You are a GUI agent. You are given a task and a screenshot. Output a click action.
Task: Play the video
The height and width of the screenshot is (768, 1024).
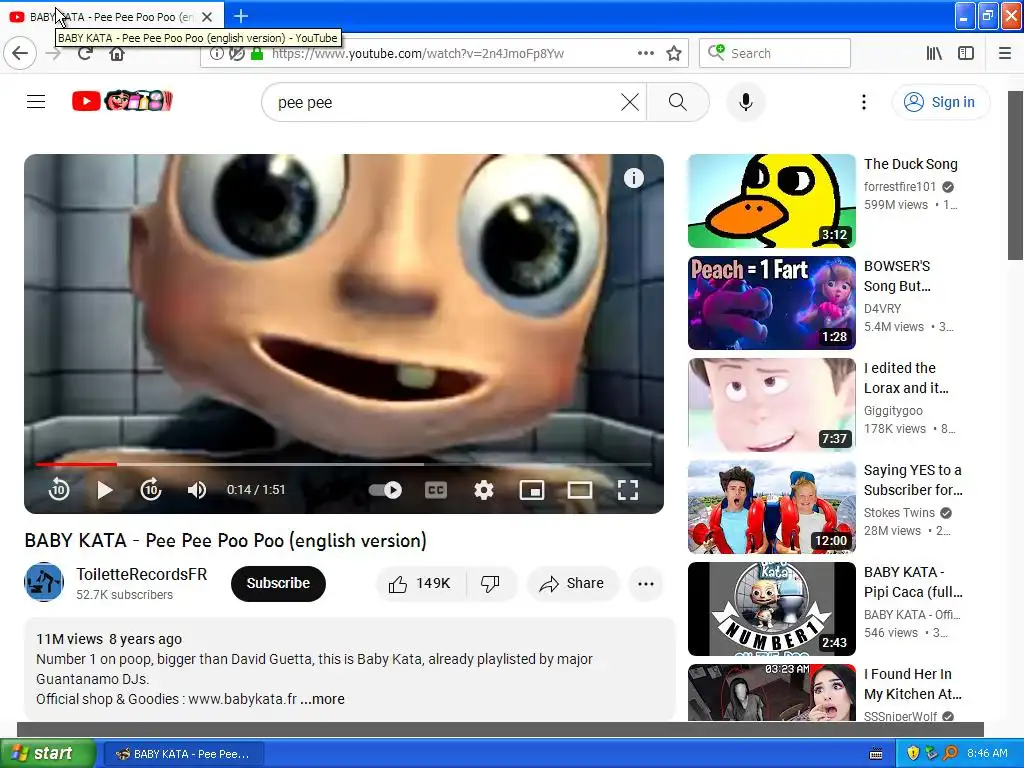[104, 490]
